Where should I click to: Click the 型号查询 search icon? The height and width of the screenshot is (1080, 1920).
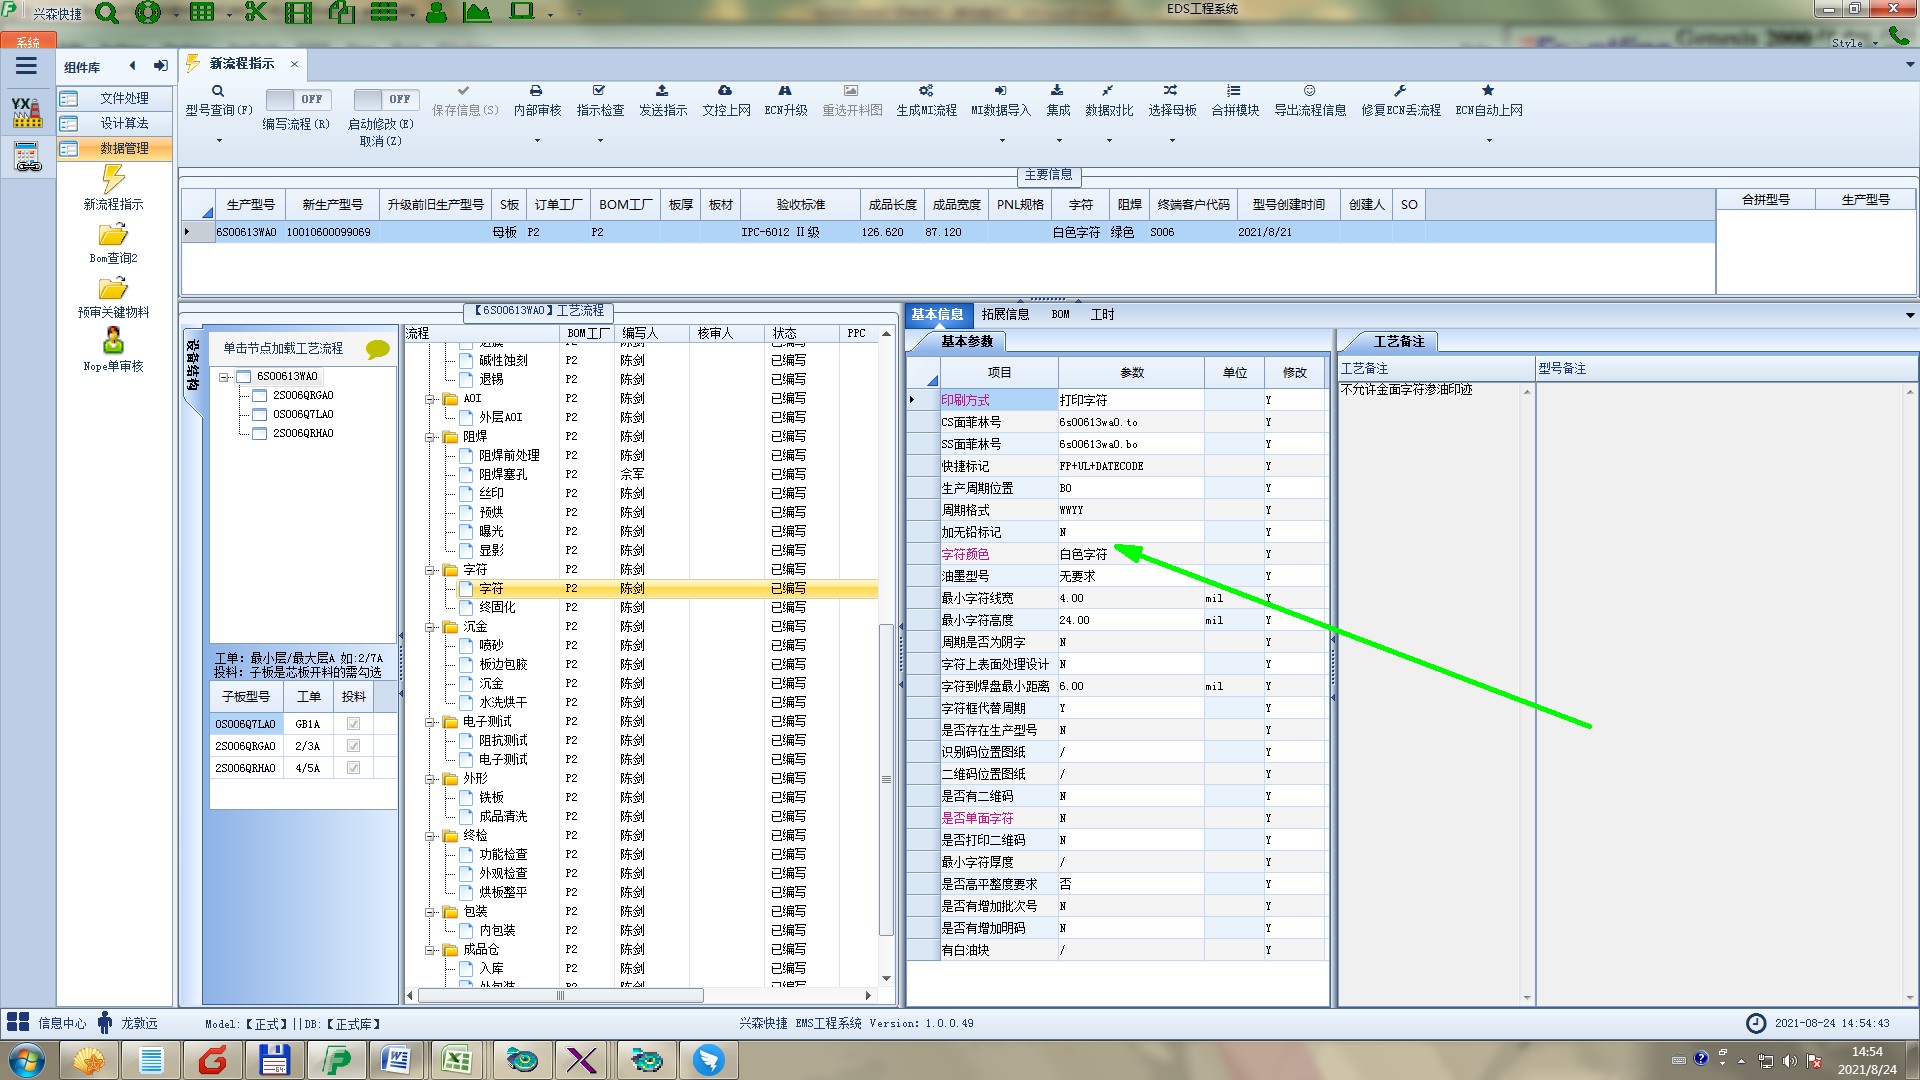tap(217, 91)
